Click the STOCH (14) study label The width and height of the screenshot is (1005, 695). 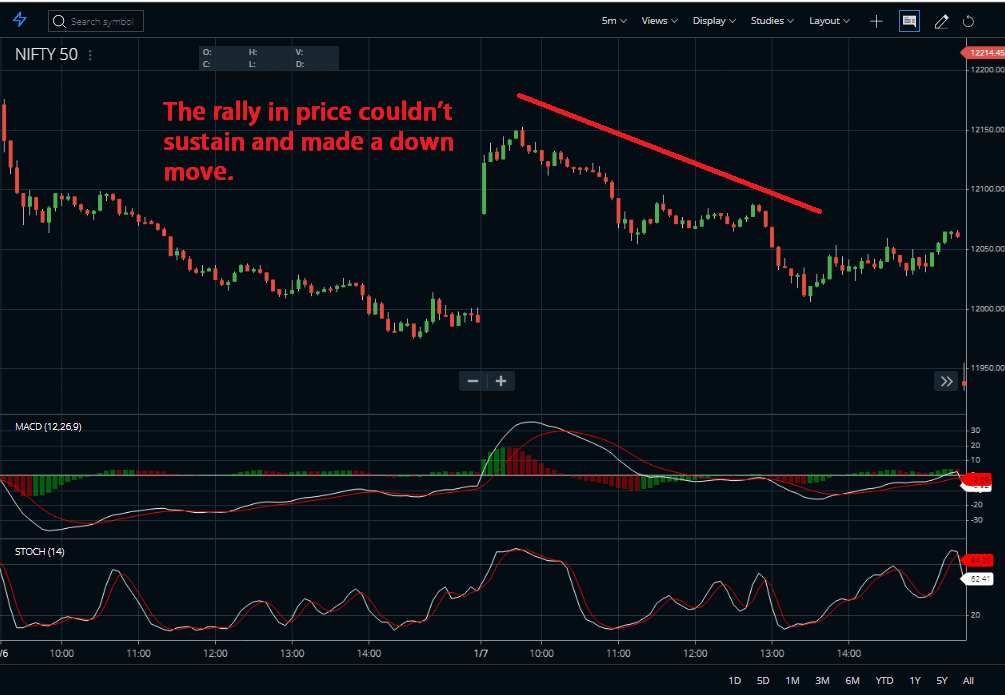pos(40,551)
